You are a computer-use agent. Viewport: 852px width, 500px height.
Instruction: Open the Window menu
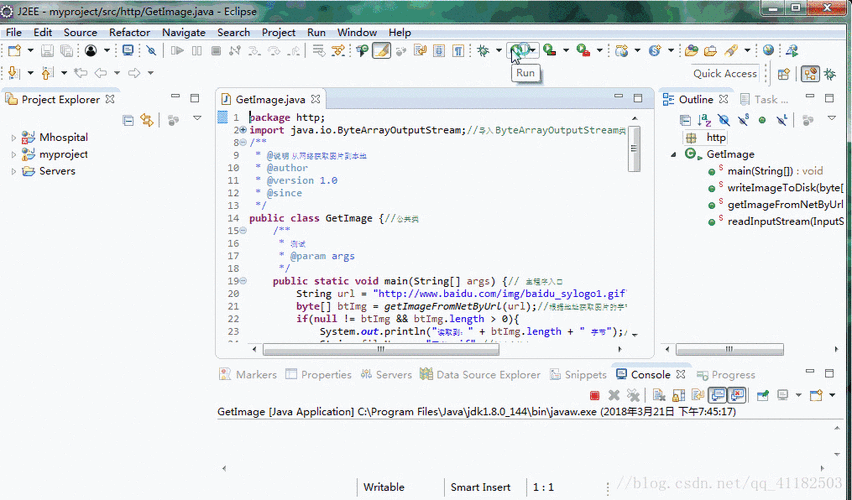(x=357, y=33)
